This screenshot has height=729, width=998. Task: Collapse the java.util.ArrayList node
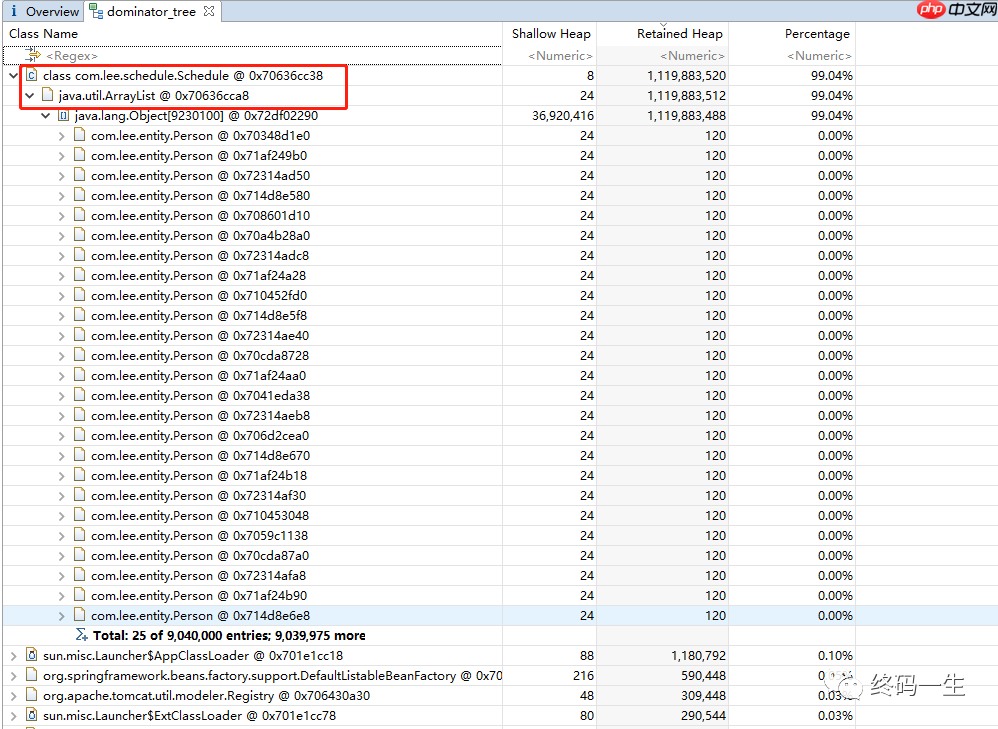pyautogui.click(x=29, y=96)
